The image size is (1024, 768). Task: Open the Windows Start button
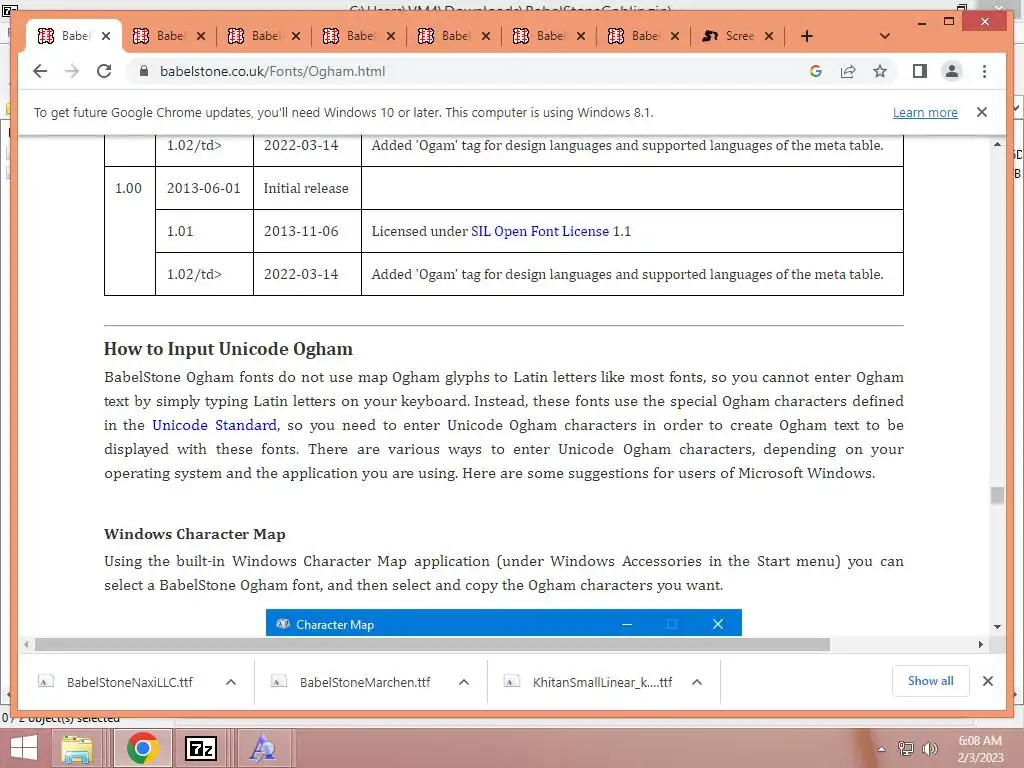(x=23, y=748)
